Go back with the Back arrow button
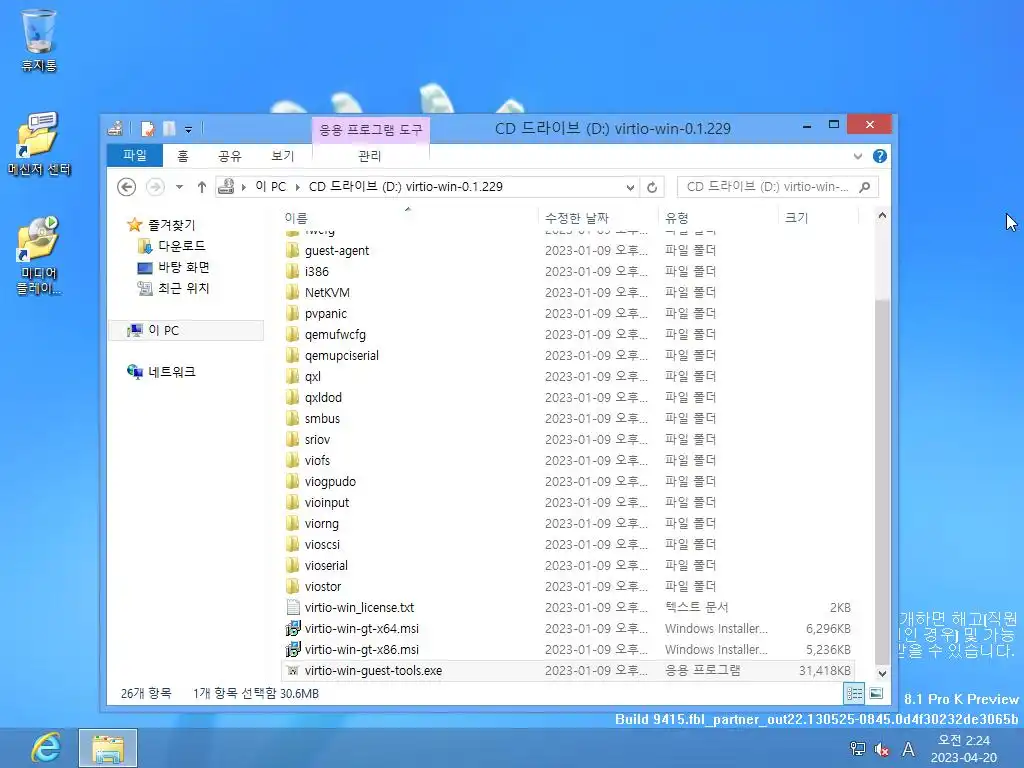1024x768 pixels. coord(127,187)
